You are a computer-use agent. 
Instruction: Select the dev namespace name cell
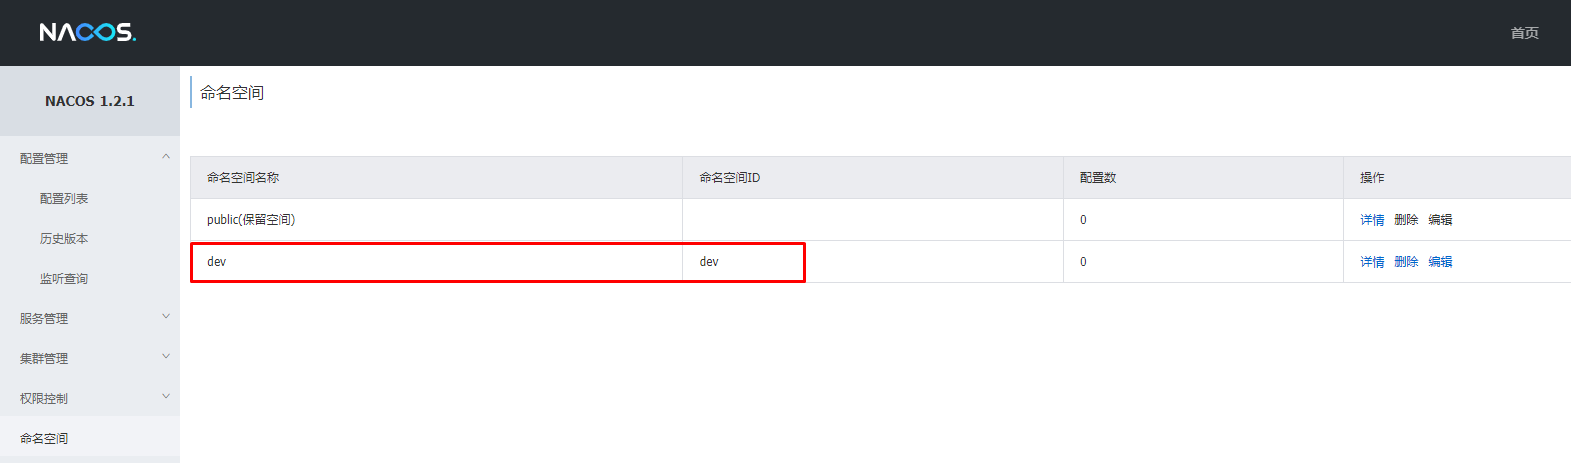(437, 262)
